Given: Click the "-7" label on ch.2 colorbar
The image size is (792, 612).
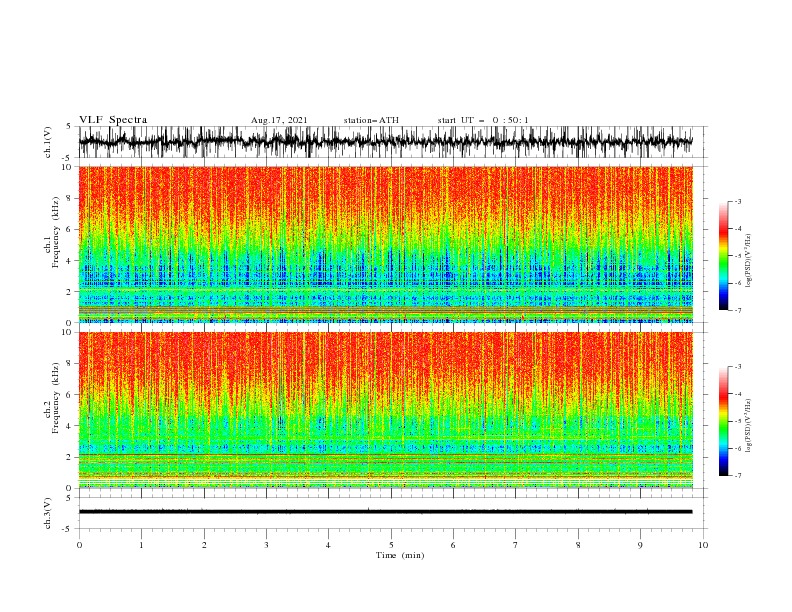Looking at the screenshot, I should (x=738, y=476).
